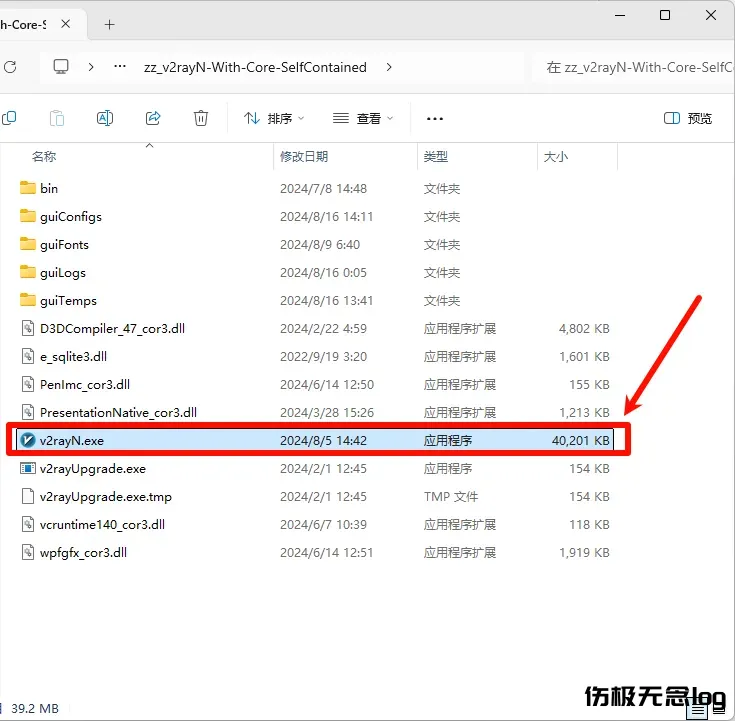Select the wpfgfx_cor3.dll file name
The image size is (735, 721).
click(x=83, y=552)
